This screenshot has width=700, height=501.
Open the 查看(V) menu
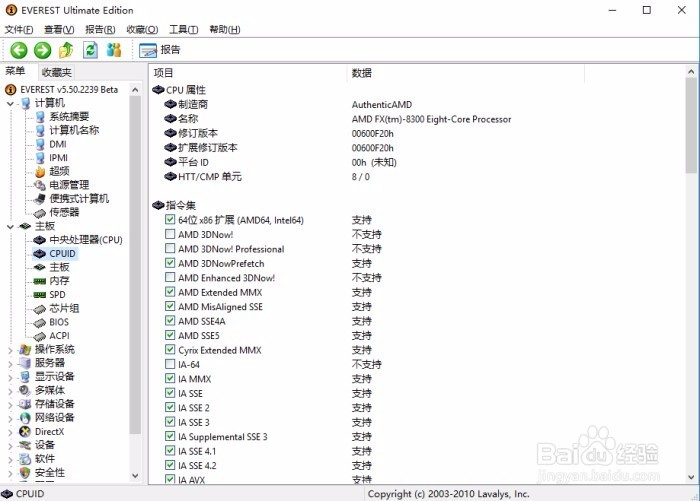59,29
